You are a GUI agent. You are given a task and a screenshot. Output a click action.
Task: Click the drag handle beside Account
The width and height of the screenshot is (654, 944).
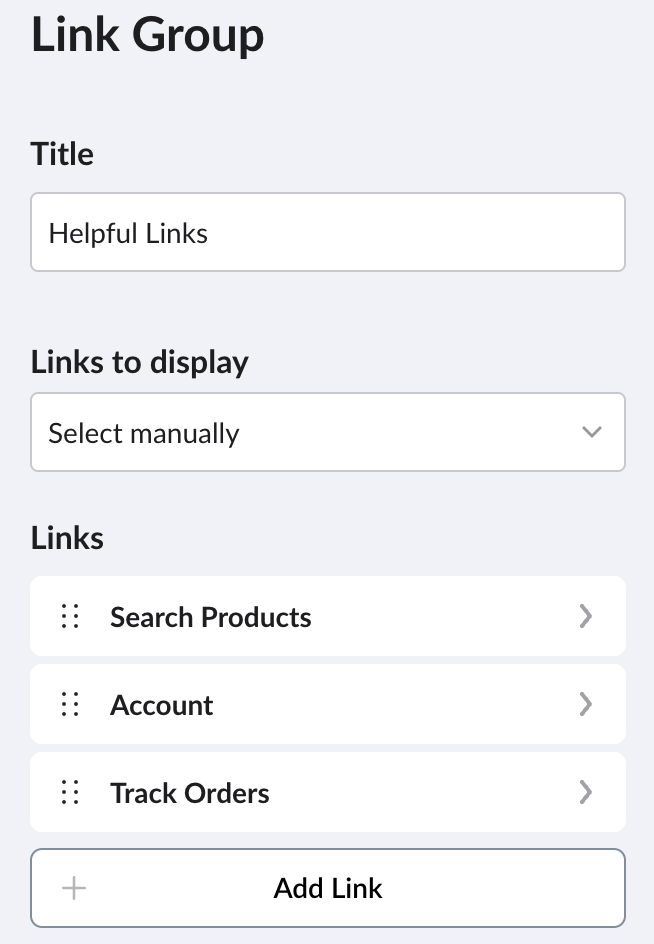[x=69, y=704]
